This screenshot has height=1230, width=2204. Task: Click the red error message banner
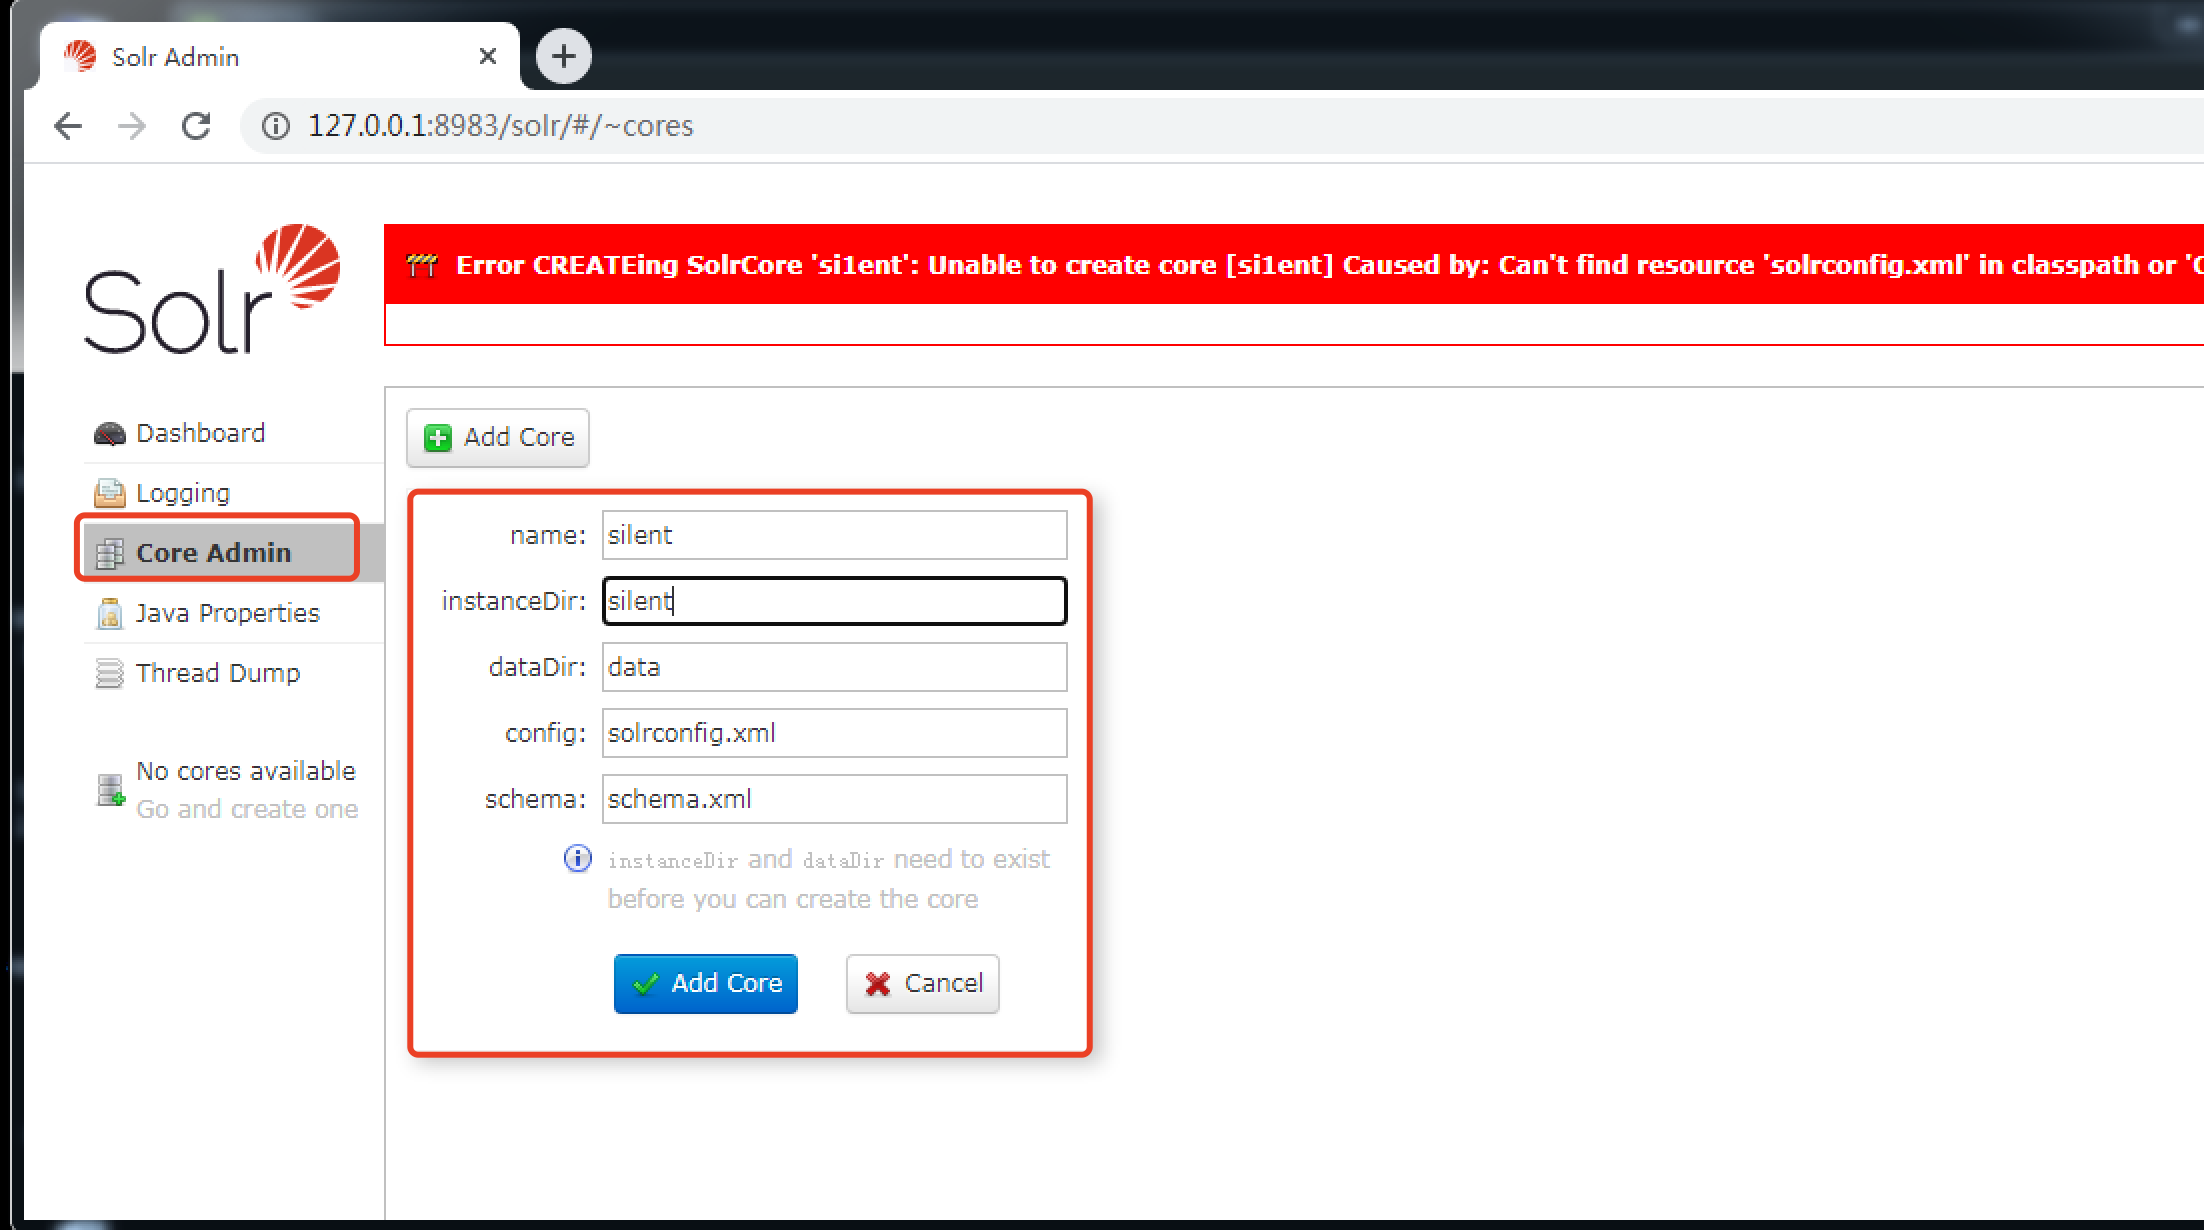pos(1294,265)
